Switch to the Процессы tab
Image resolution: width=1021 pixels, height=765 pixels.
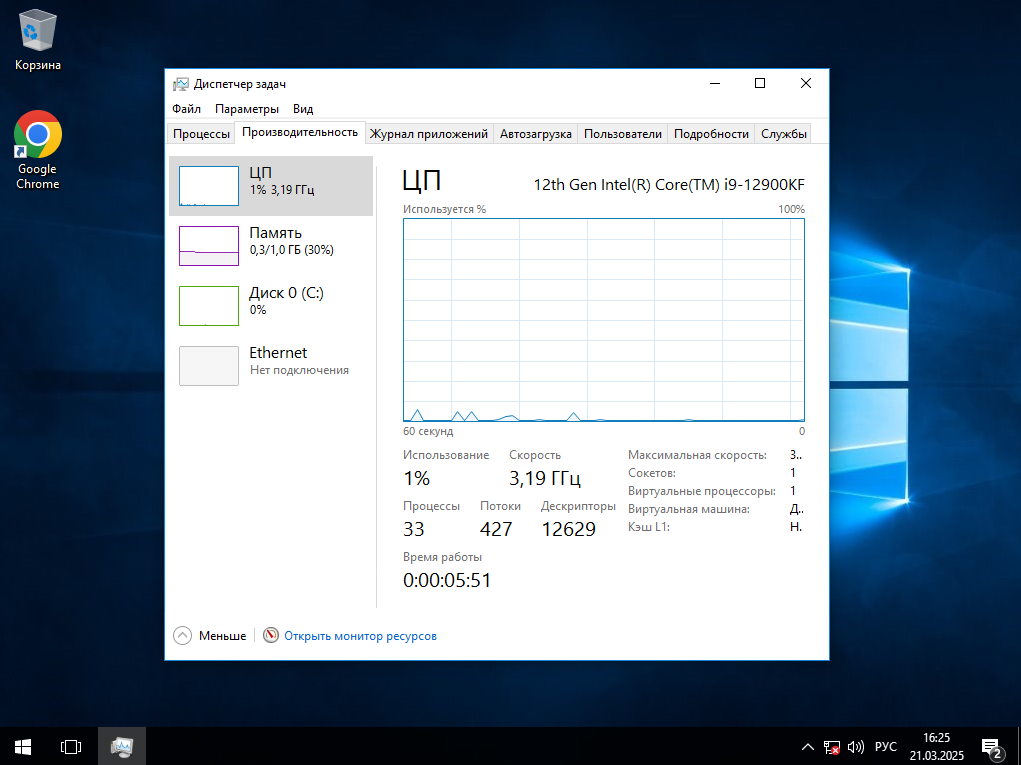pos(201,134)
